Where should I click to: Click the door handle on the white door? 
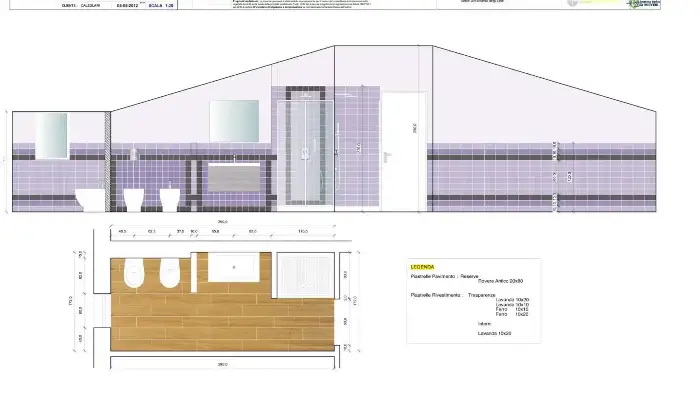[x=387, y=157]
